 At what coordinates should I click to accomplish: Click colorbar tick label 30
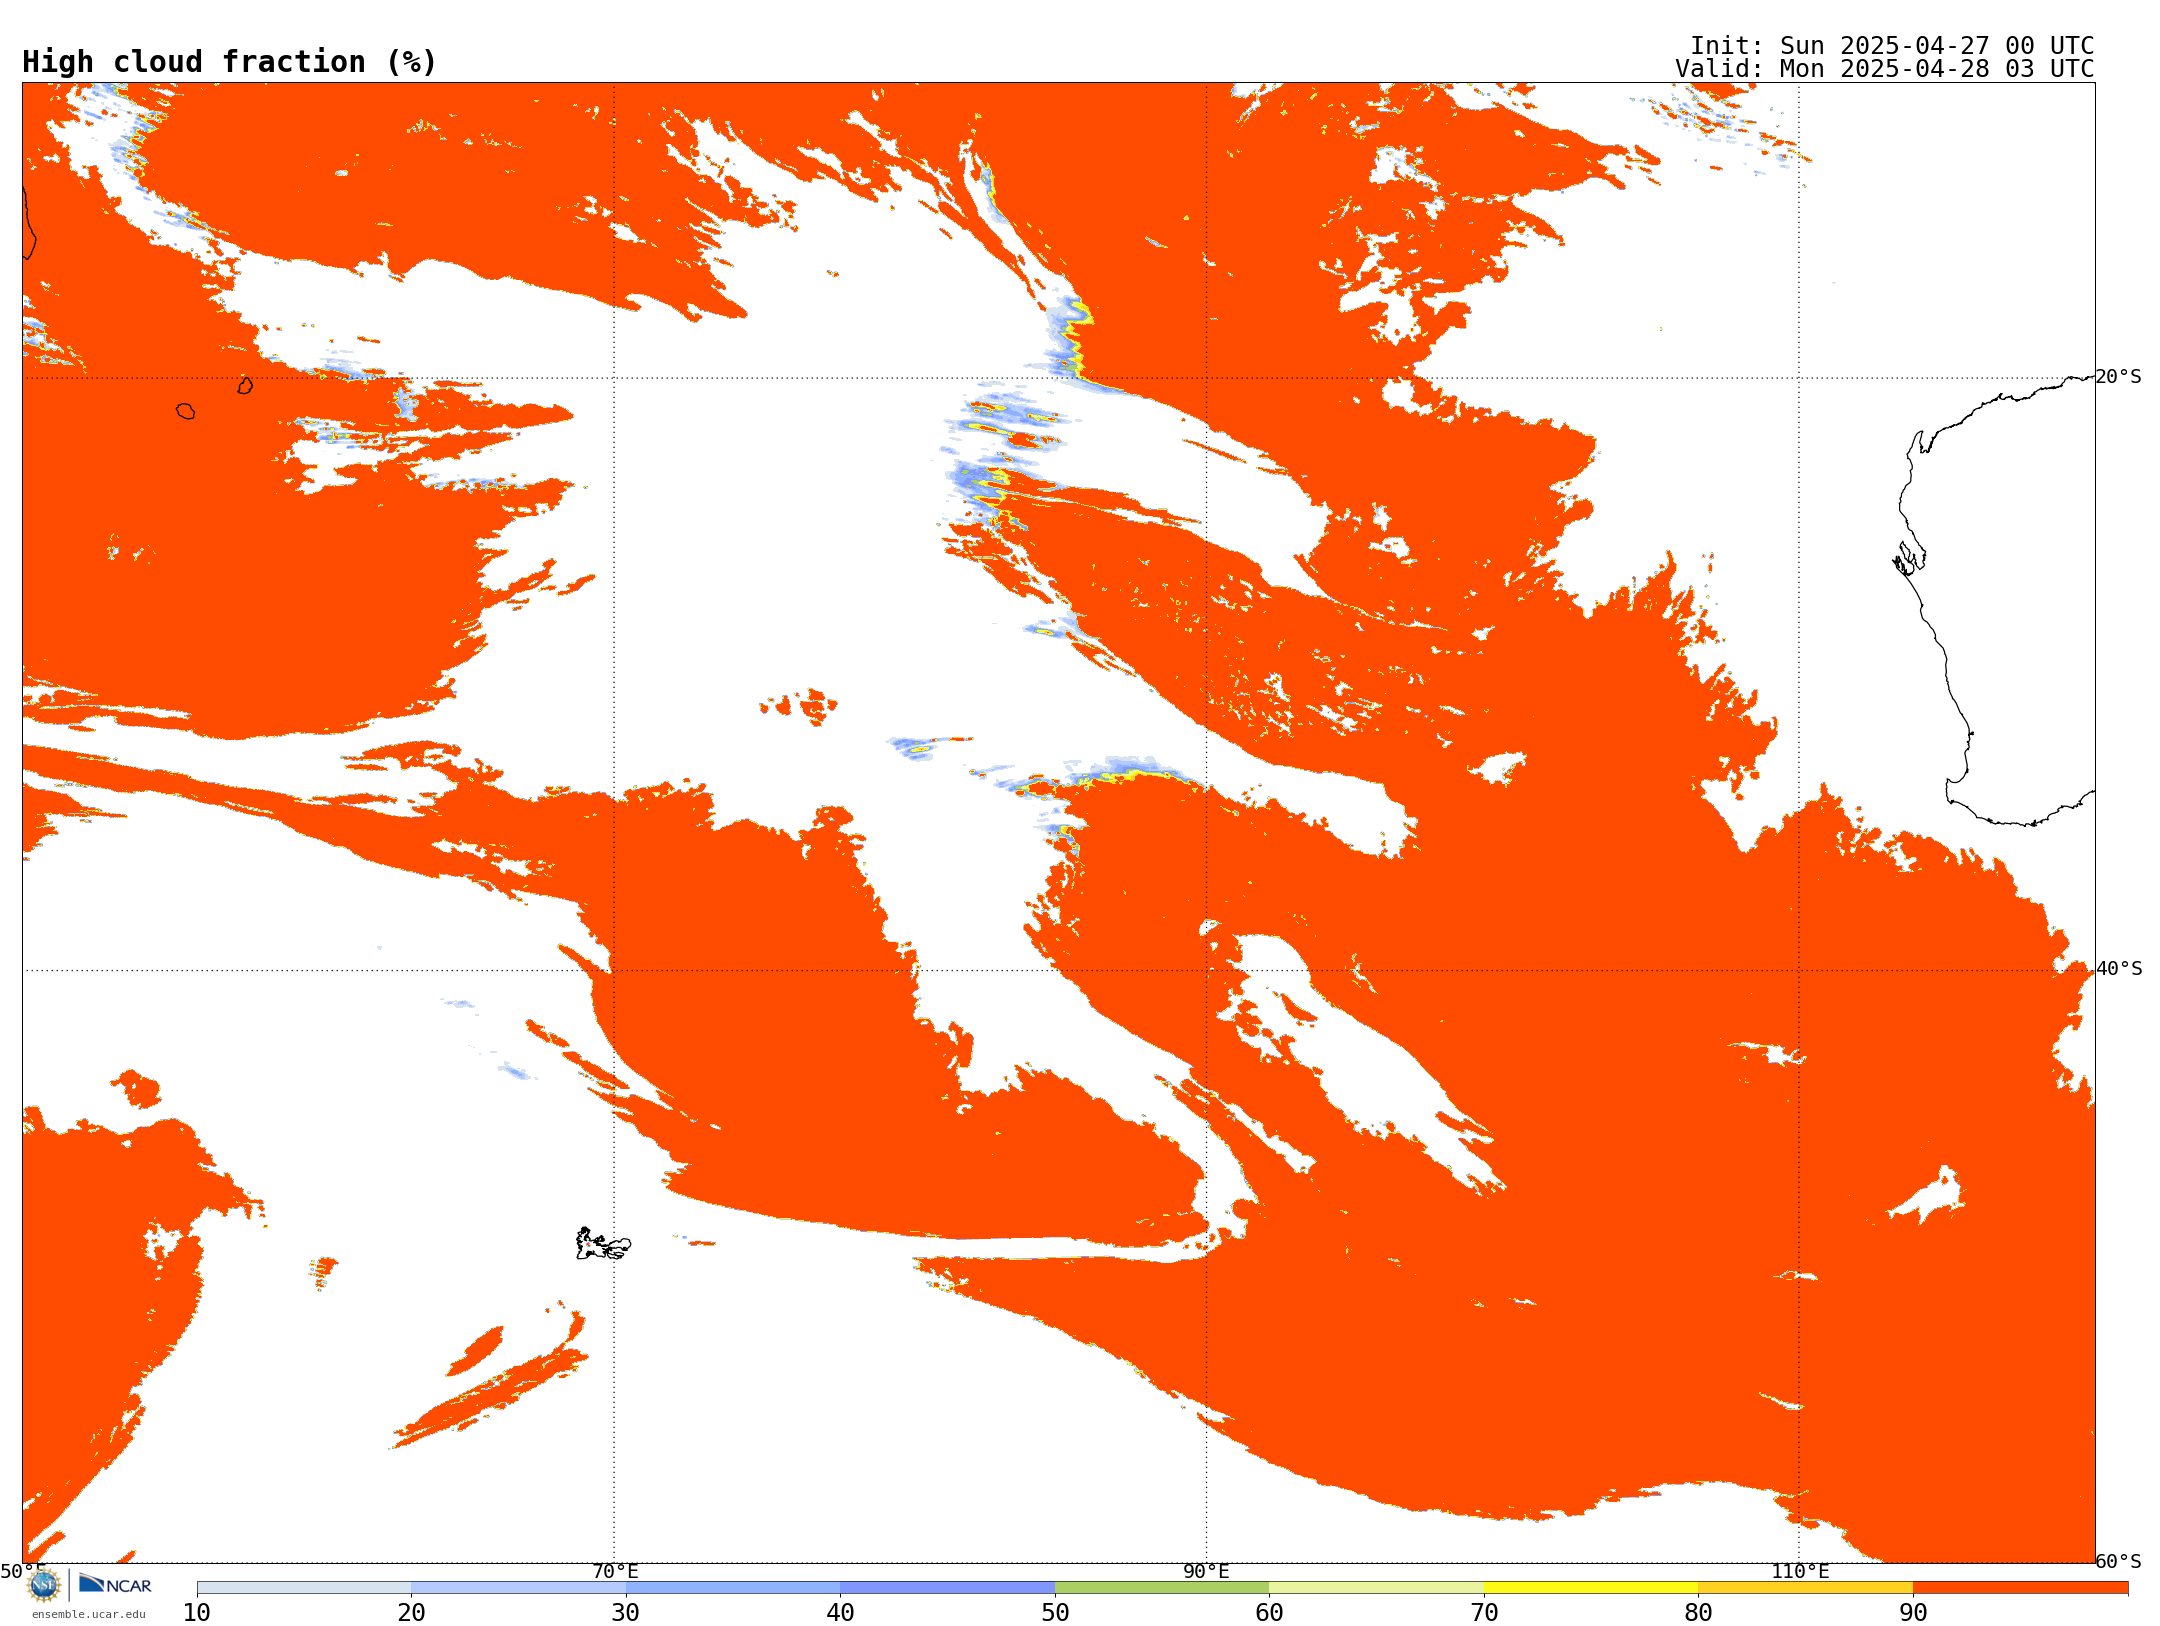pos(626,1613)
